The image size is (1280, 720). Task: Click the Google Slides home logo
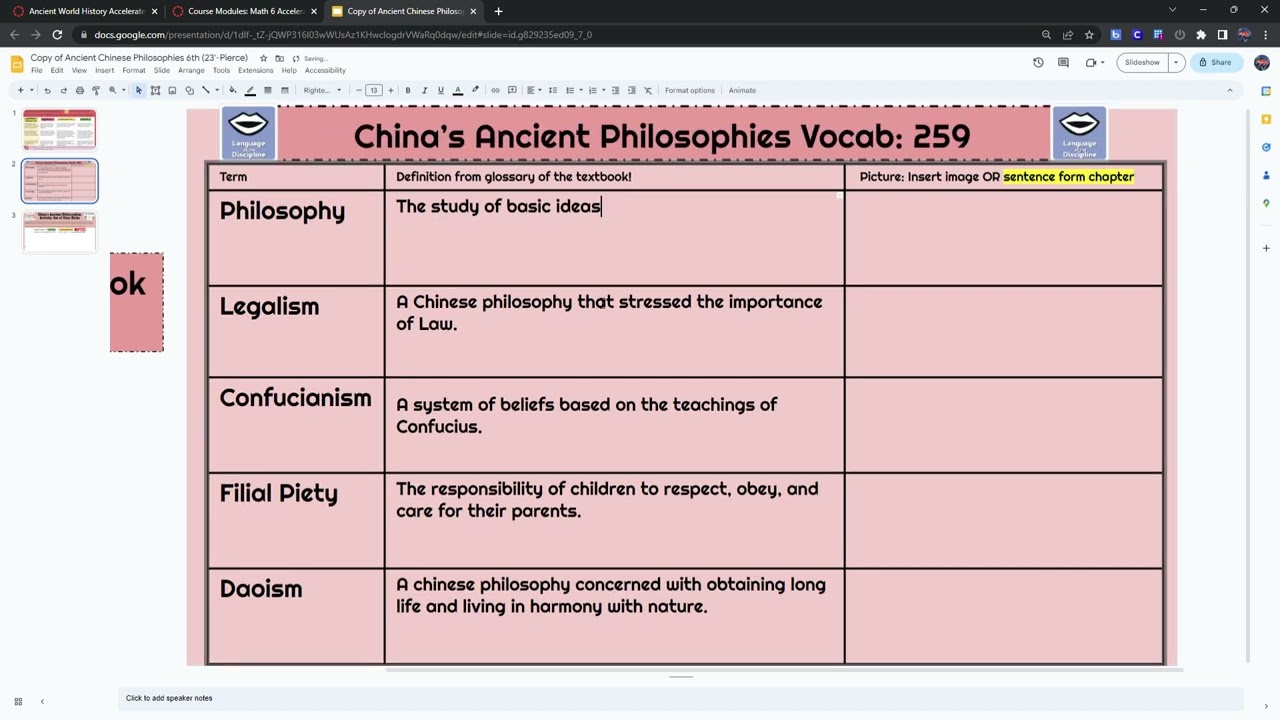click(x=17, y=64)
